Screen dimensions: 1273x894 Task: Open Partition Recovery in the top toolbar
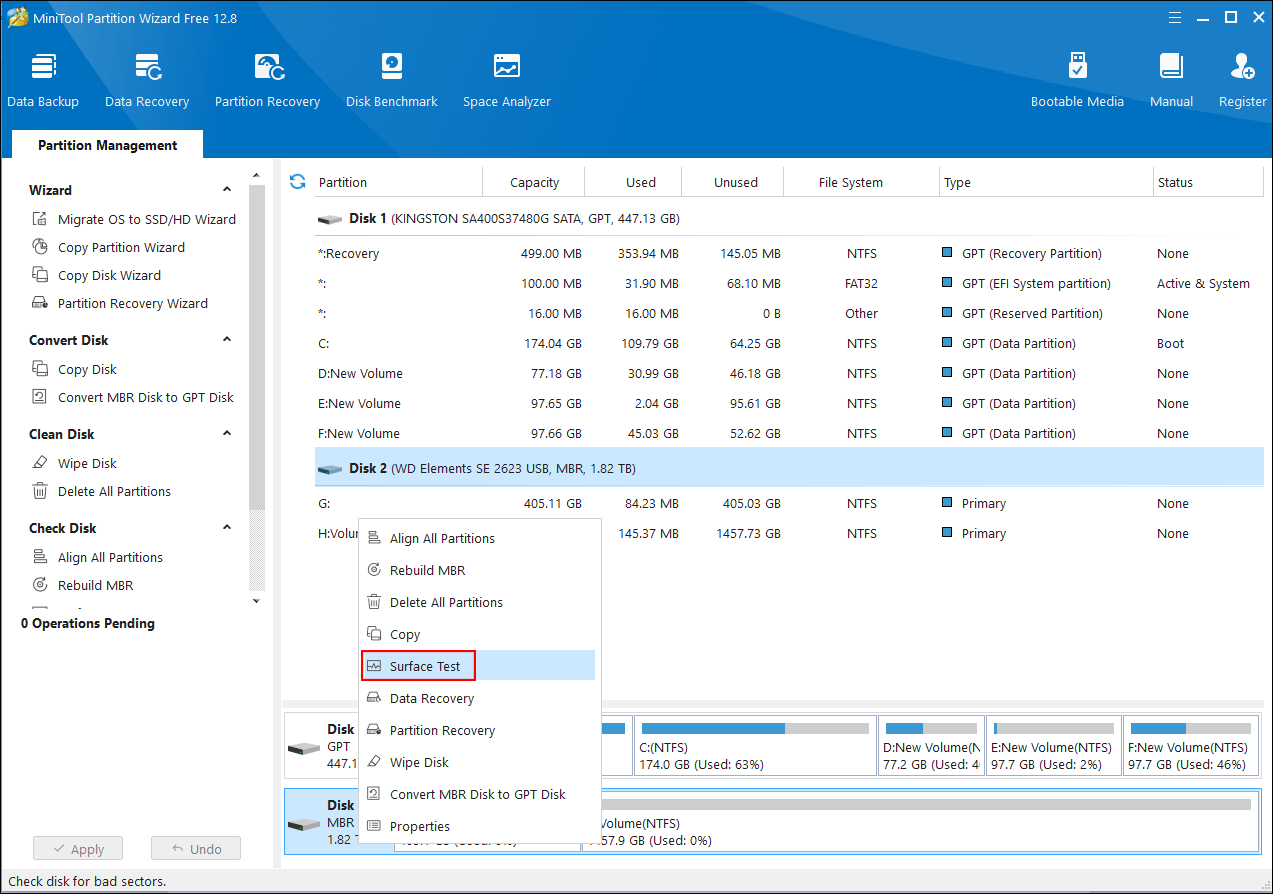pyautogui.click(x=267, y=81)
